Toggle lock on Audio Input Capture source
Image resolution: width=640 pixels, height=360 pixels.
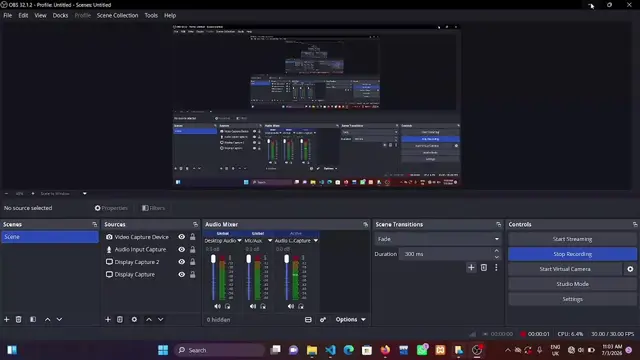click(x=193, y=249)
